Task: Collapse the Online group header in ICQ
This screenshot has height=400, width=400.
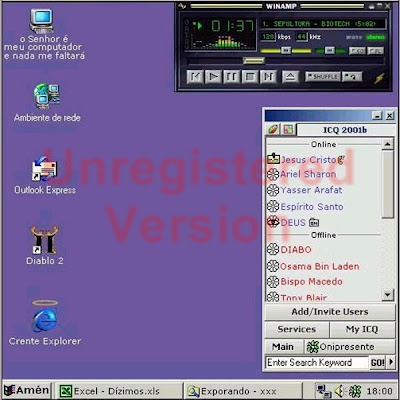Action: pyautogui.click(x=323, y=144)
